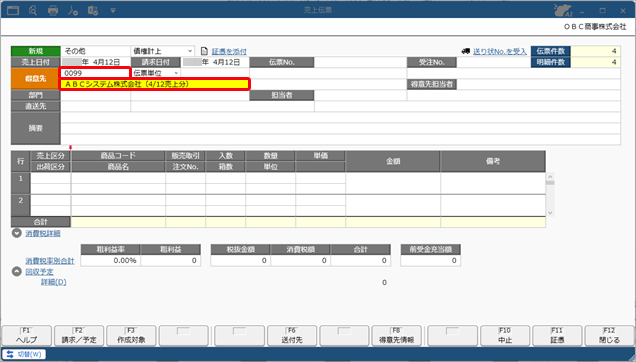Open the 消費税詳細 link
The image size is (636, 362).
(x=43, y=233)
